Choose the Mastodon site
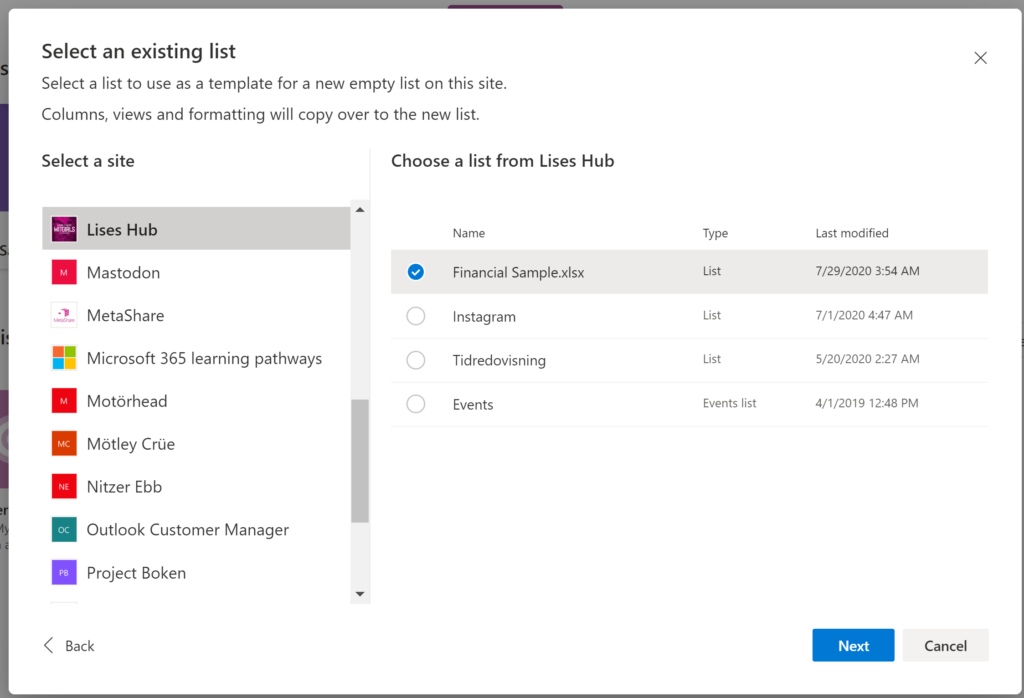The width and height of the screenshot is (1024, 698). [x=196, y=272]
